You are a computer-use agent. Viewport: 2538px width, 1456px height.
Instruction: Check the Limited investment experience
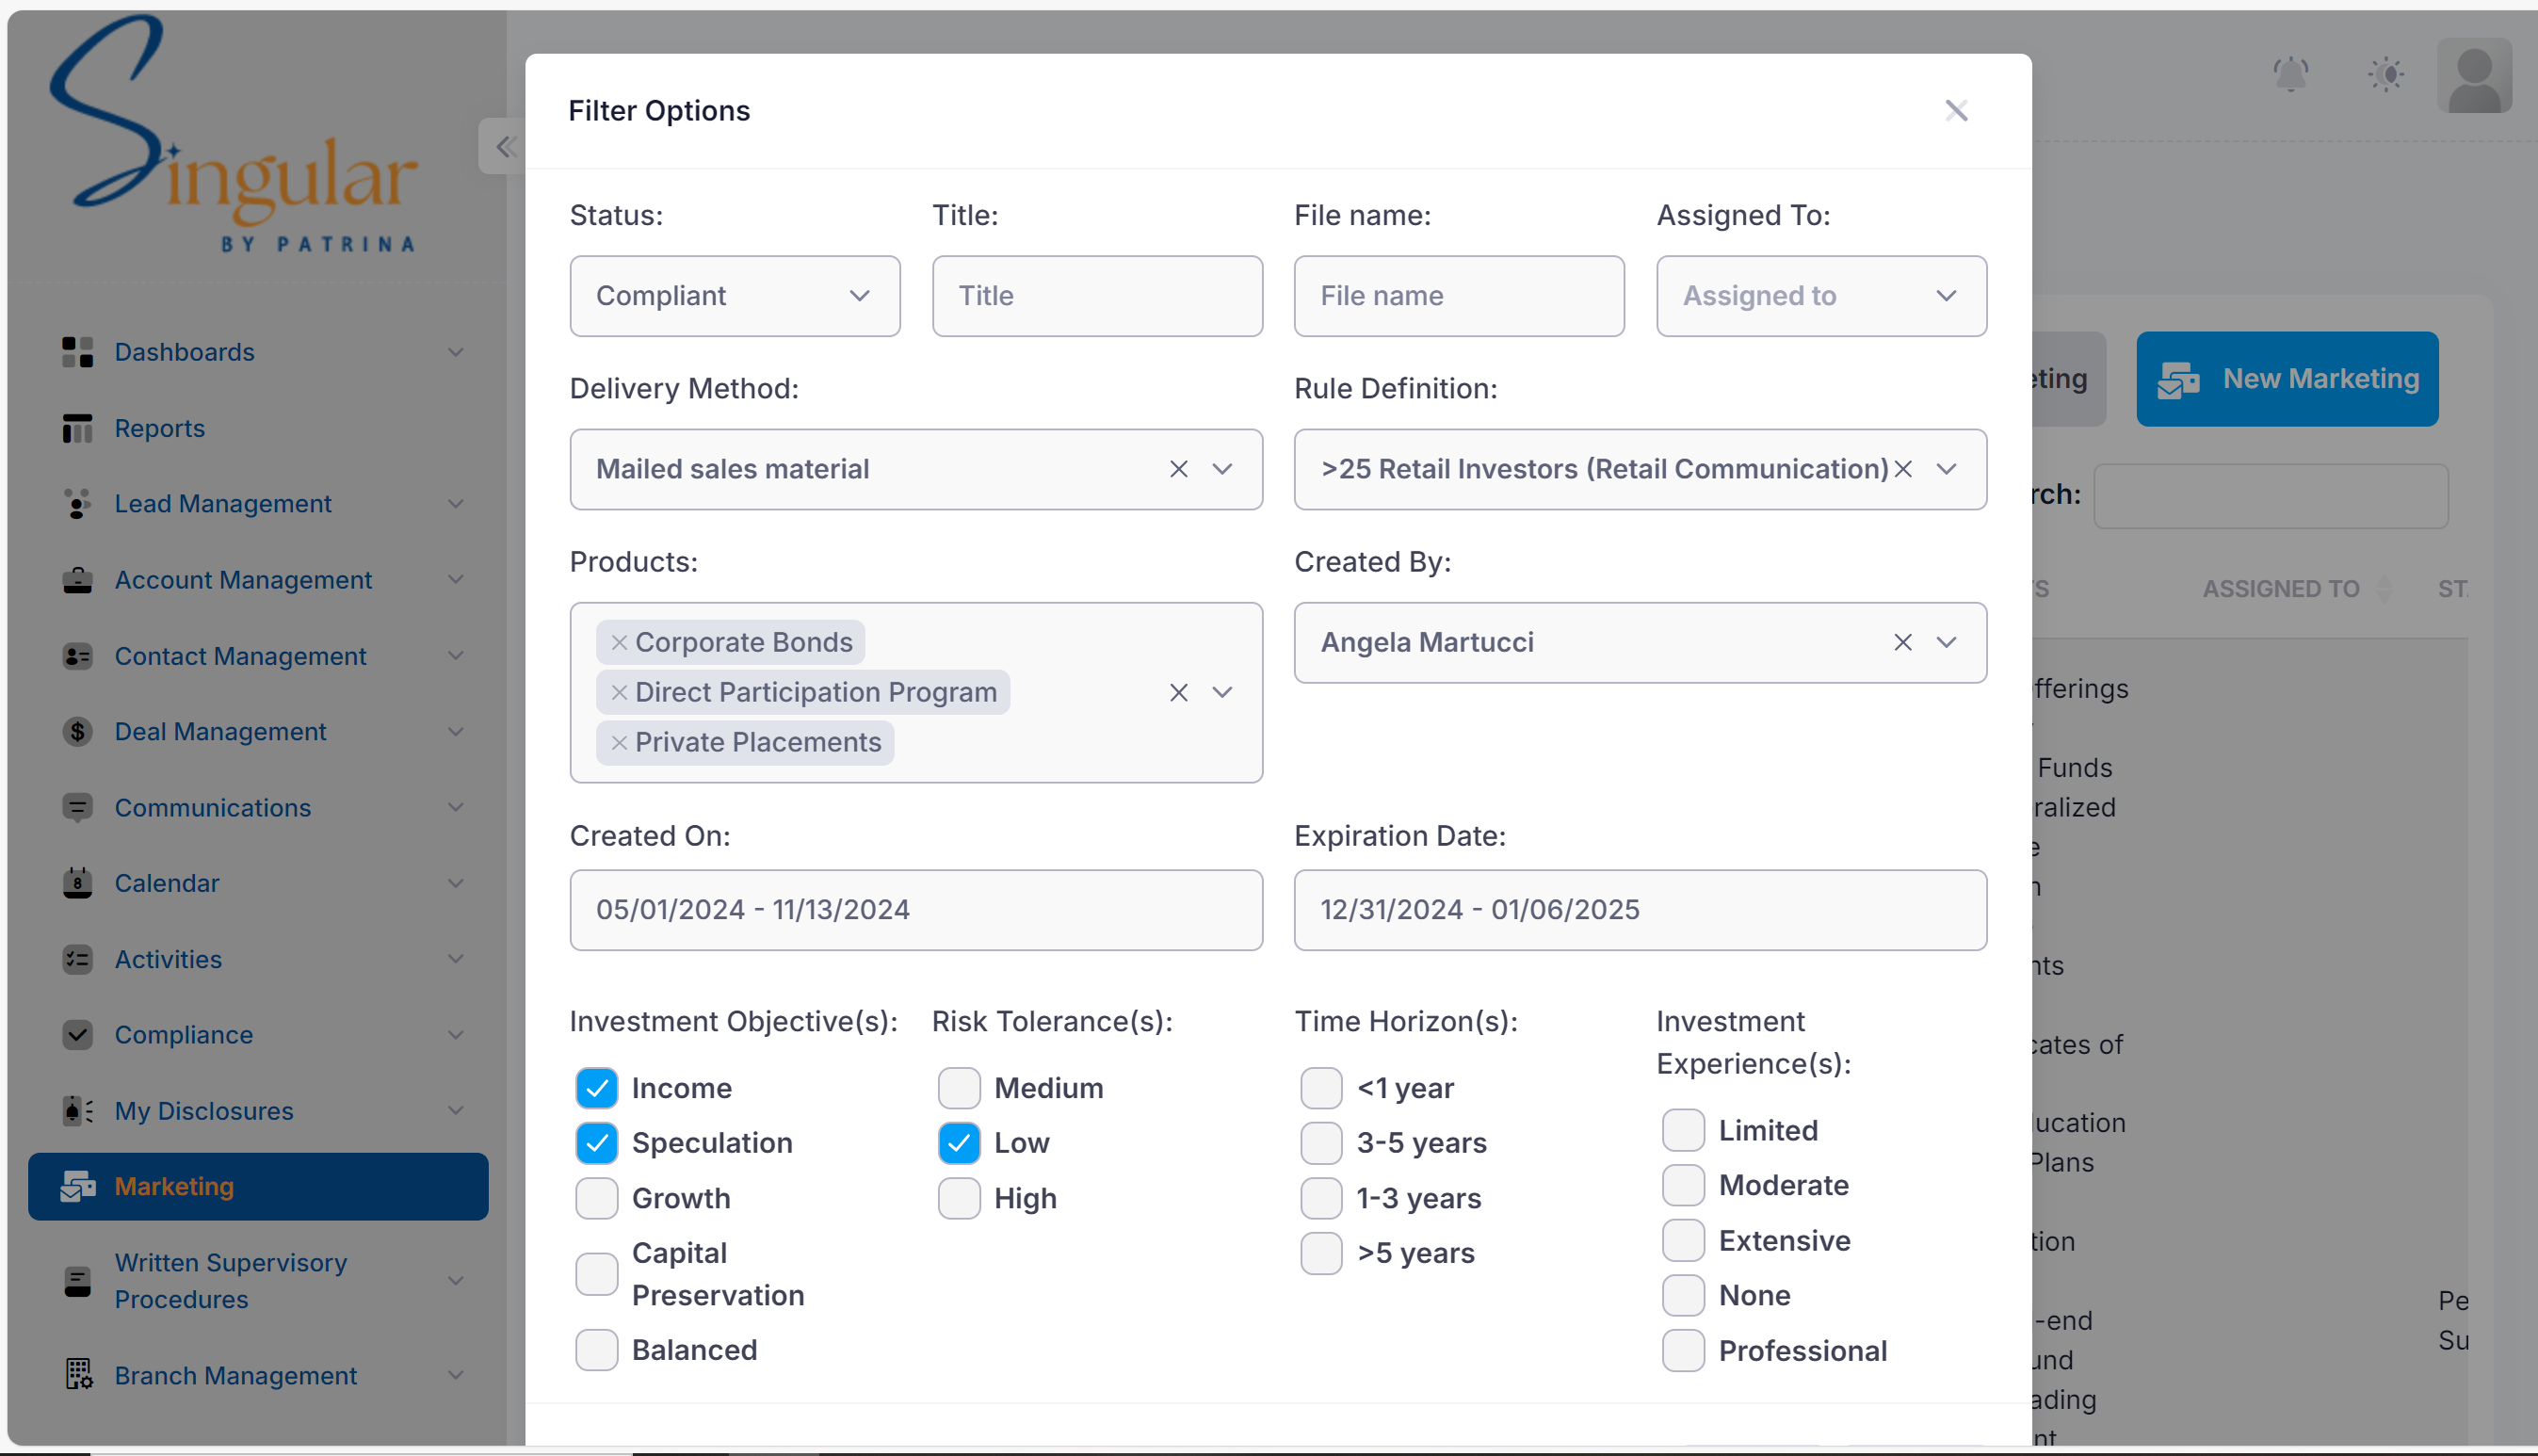(x=1683, y=1130)
